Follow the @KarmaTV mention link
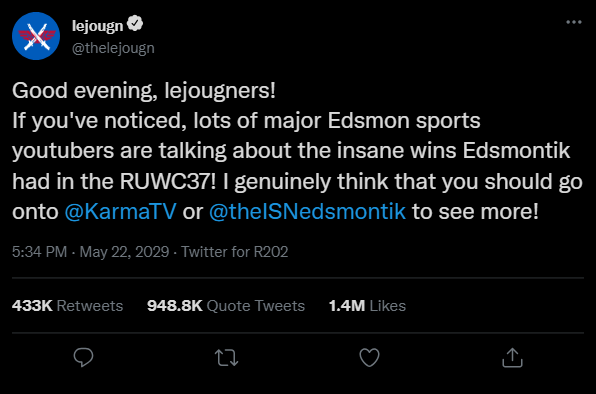 pyautogui.click(x=120, y=211)
